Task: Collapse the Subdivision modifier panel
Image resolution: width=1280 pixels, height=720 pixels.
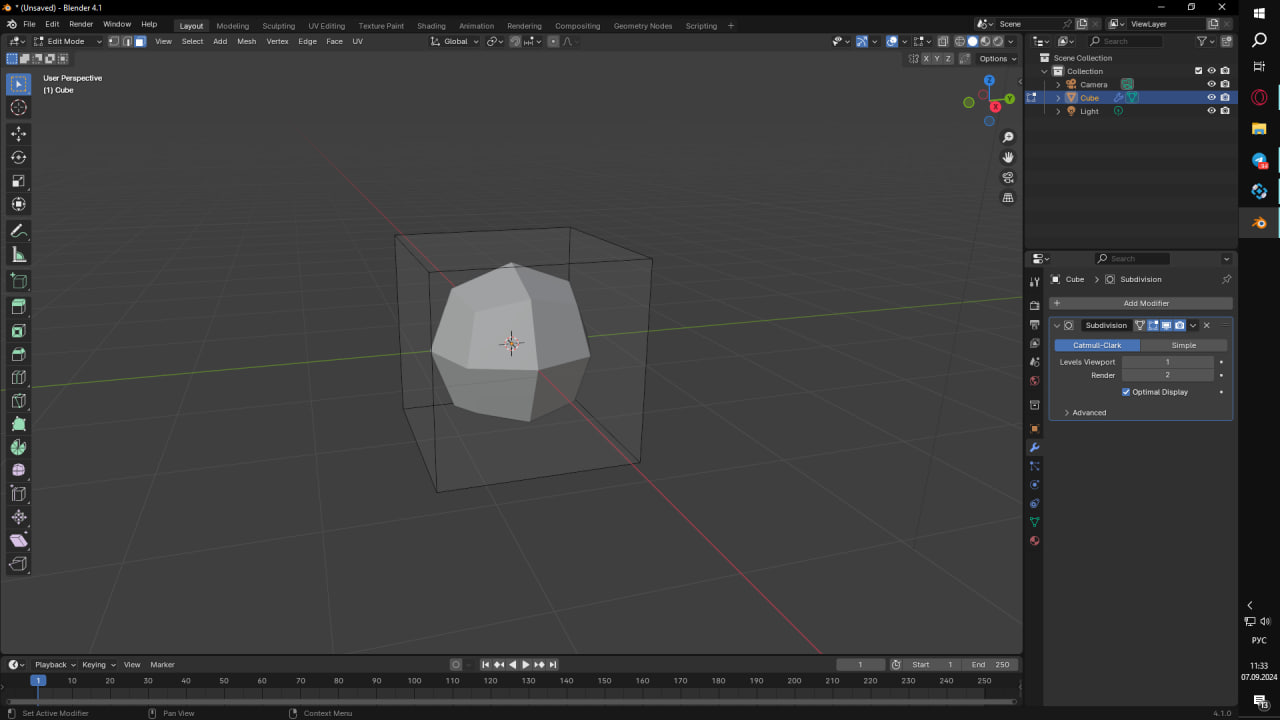Action: [1057, 326]
